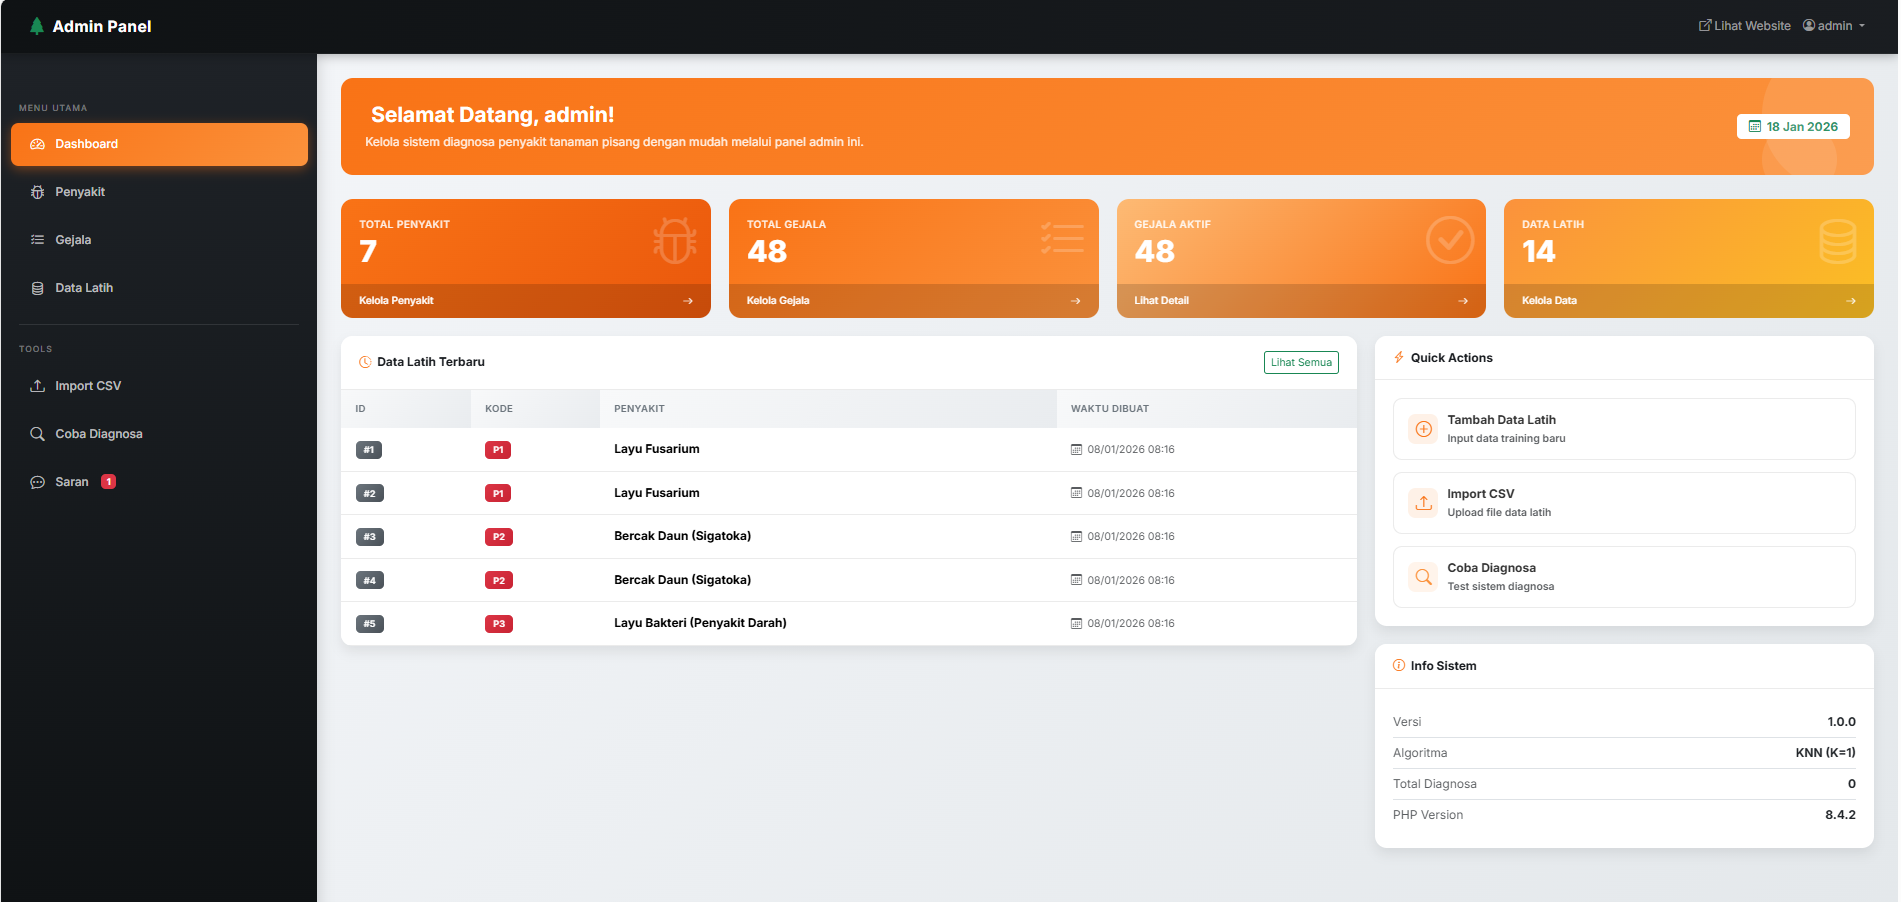The image size is (1901, 902).
Task: Open the Saran menu entry
Action: coord(72,481)
